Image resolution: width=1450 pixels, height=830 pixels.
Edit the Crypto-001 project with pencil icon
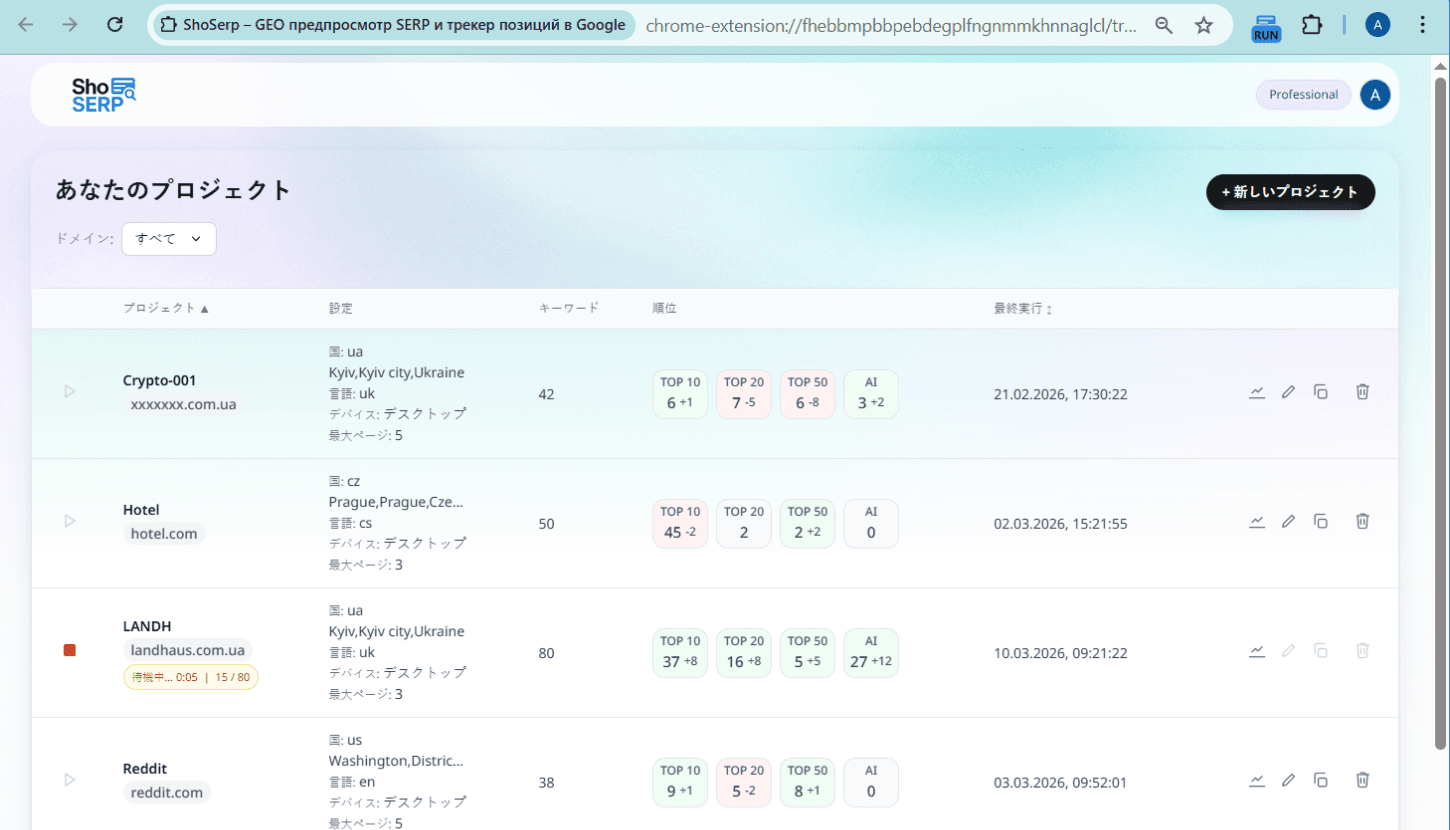point(1288,392)
